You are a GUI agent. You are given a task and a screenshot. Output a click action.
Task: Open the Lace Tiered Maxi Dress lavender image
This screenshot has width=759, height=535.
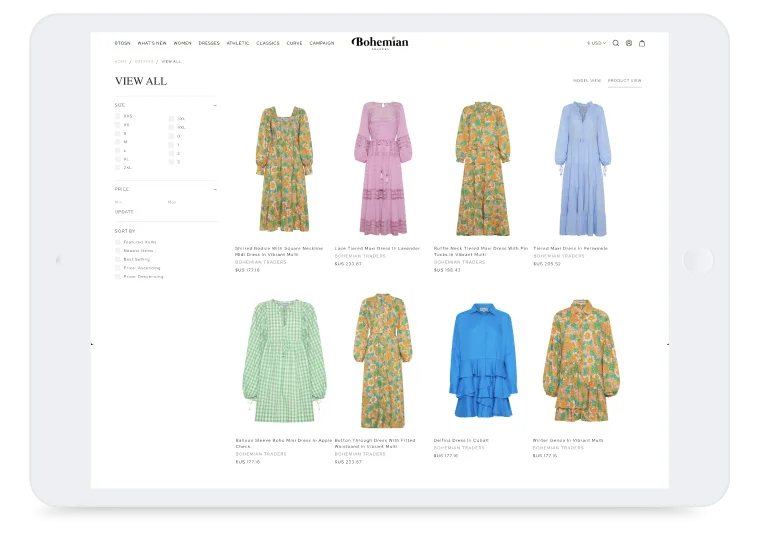point(383,168)
